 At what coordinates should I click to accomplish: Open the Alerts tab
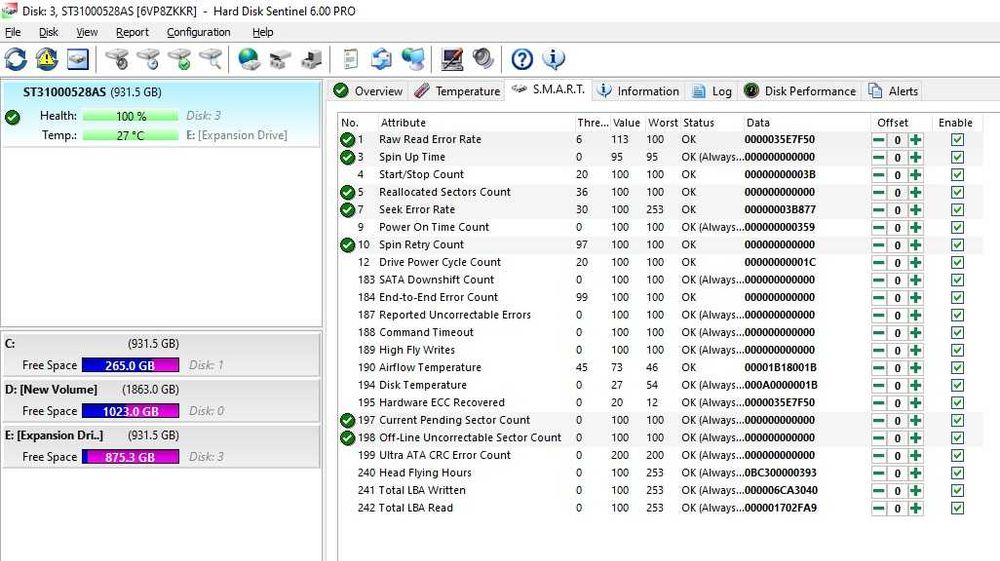click(893, 91)
